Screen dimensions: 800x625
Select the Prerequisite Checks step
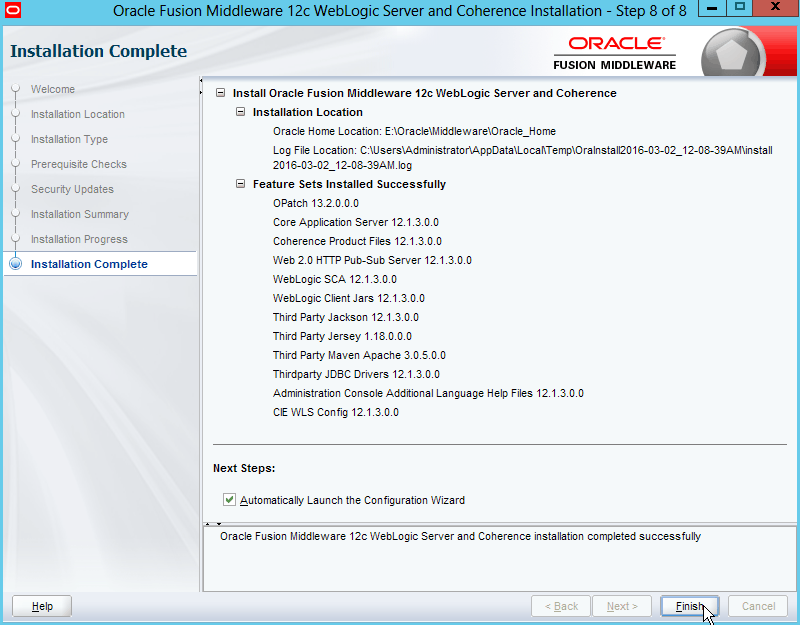pos(78,164)
